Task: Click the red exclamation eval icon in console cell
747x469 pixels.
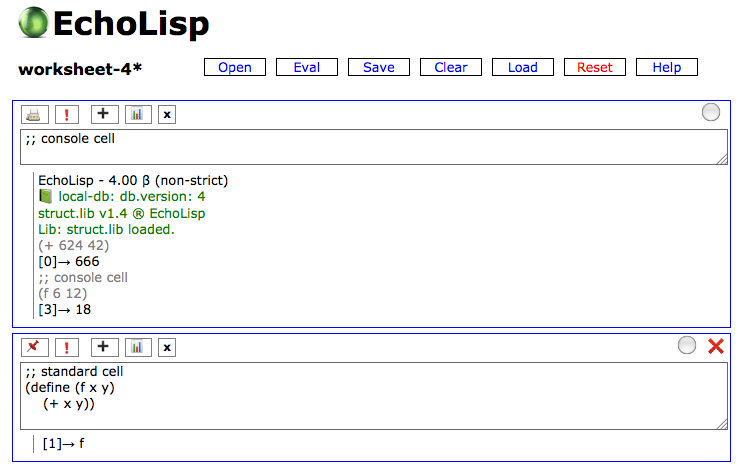Action: [67, 114]
